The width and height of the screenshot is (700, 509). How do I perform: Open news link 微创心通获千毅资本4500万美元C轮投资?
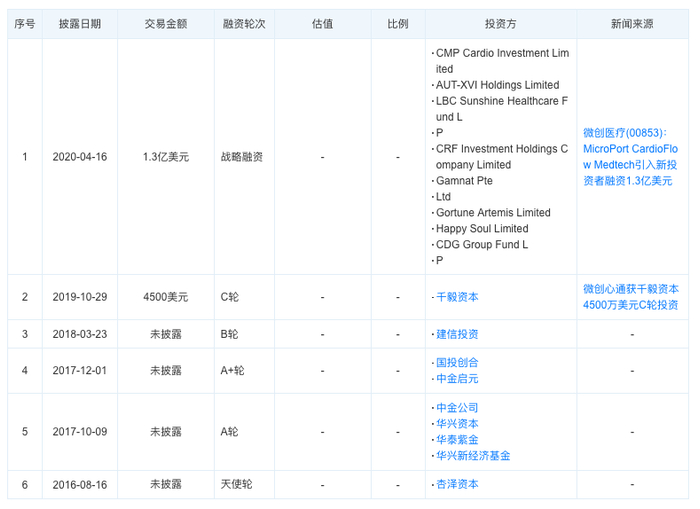pyautogui.click(x=630, y=297)
